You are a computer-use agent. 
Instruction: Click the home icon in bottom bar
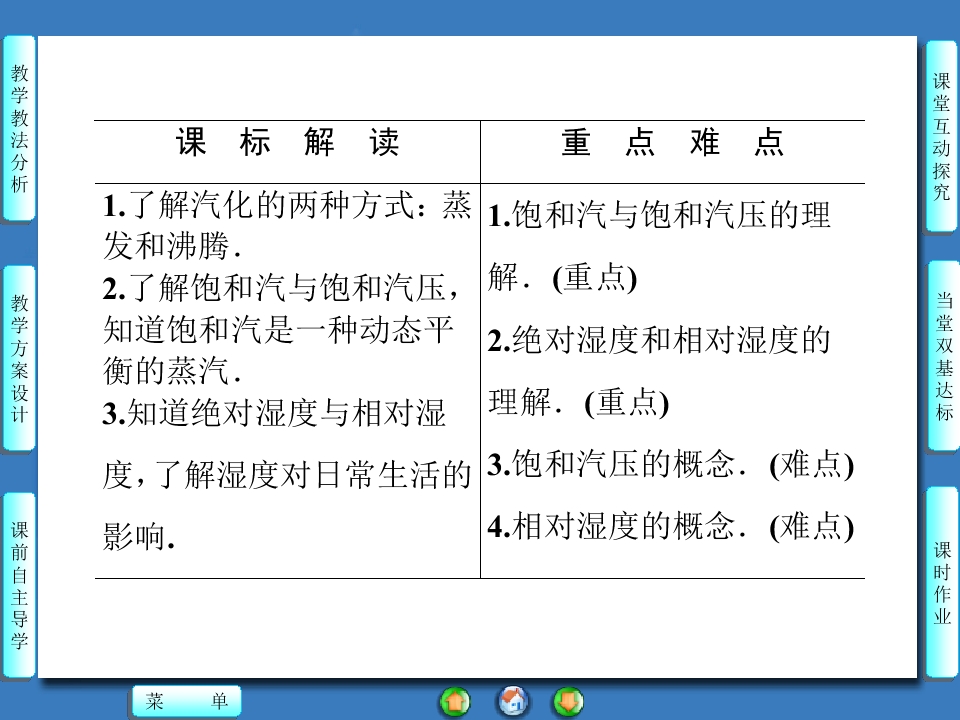513,701
